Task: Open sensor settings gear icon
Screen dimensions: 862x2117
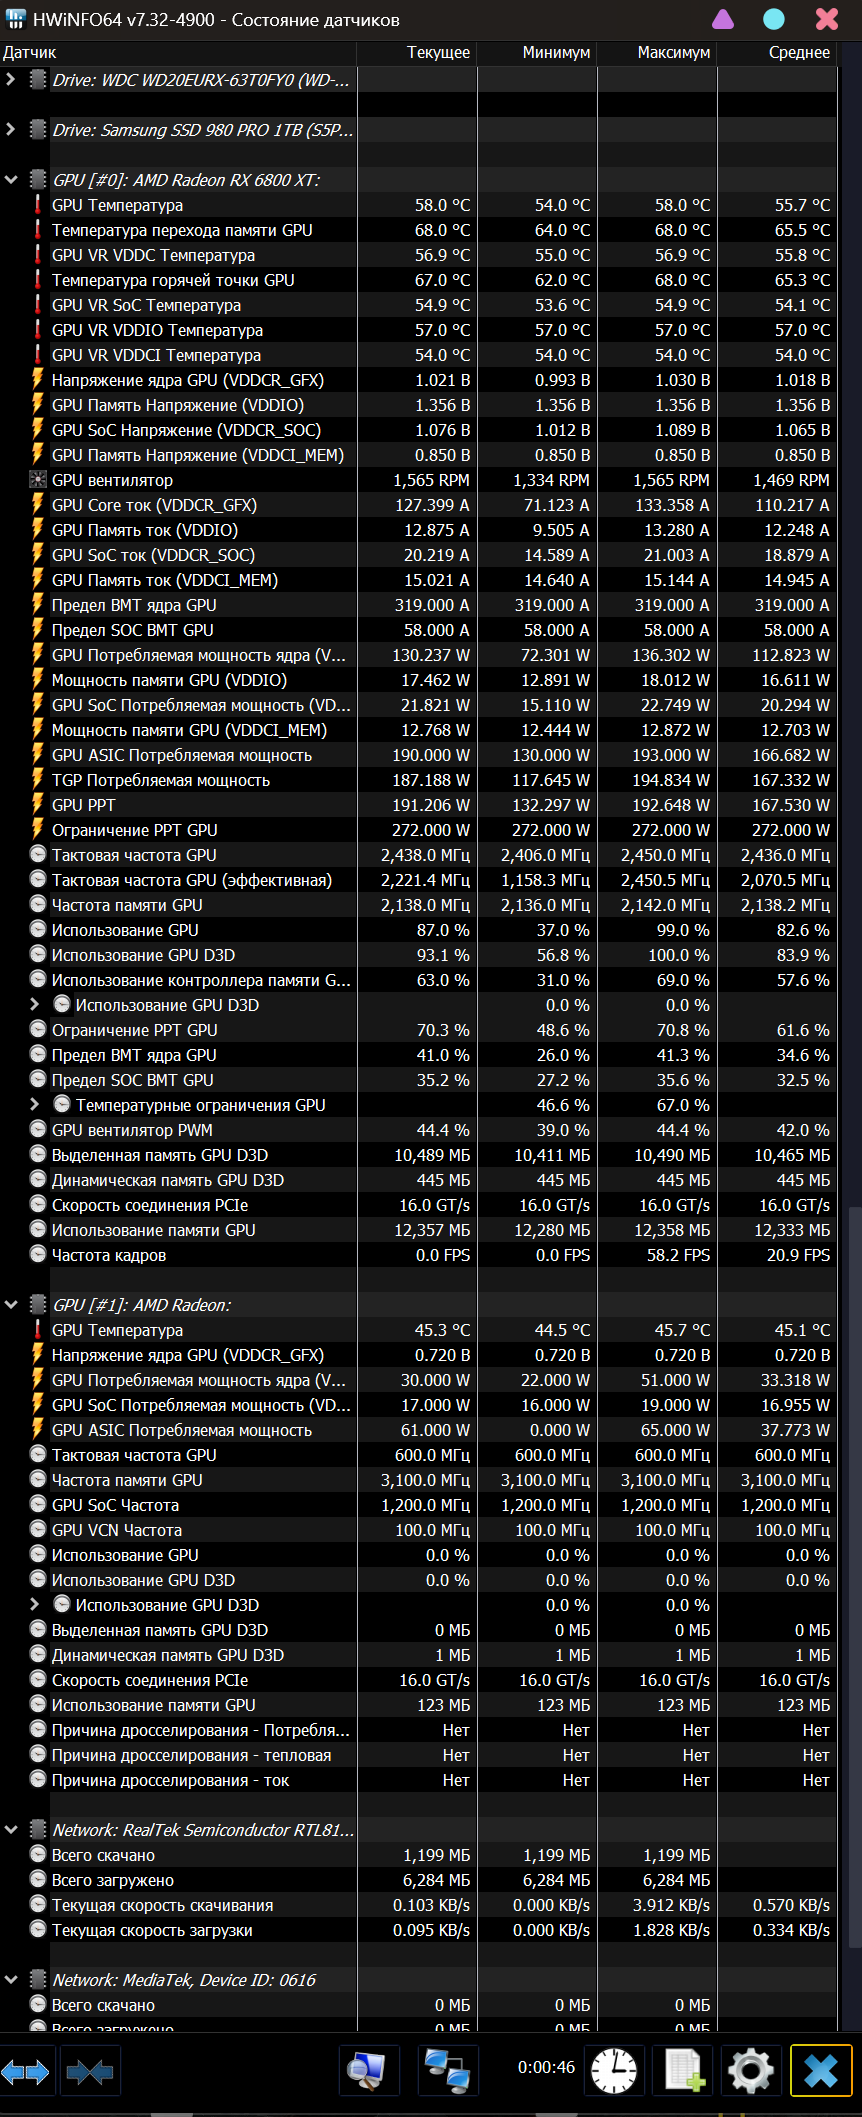Action: (x=752, y=2071)
